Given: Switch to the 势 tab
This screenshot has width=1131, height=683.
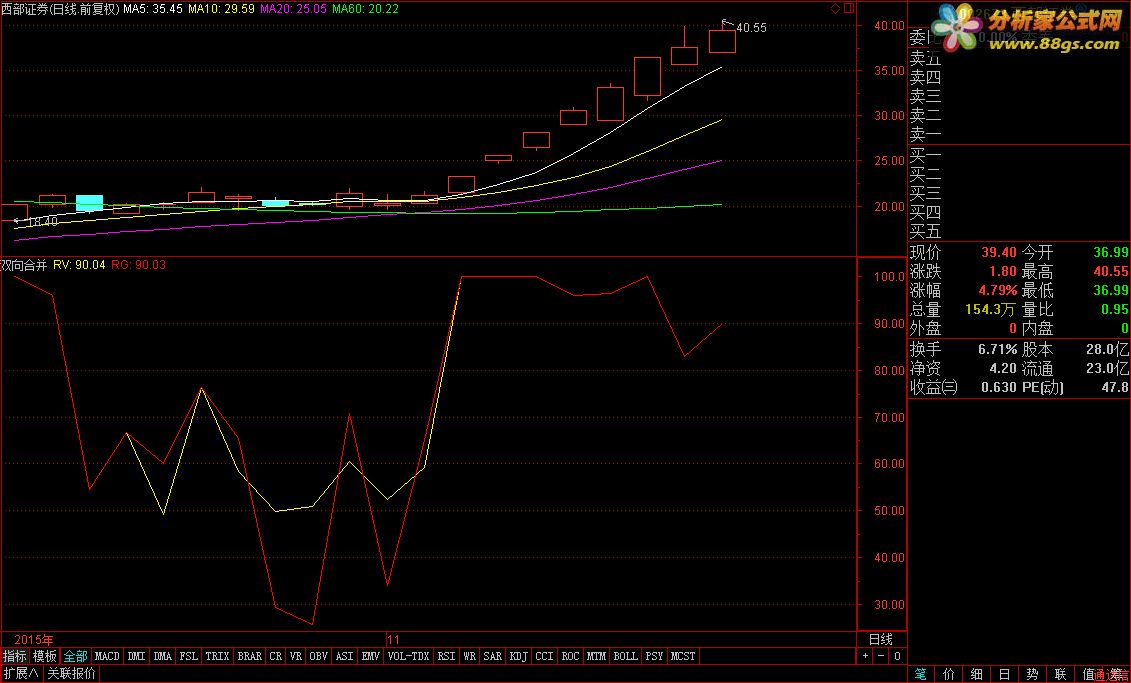Looking at the screenshot, I should pyautogui.click(x=1032, y=674).
